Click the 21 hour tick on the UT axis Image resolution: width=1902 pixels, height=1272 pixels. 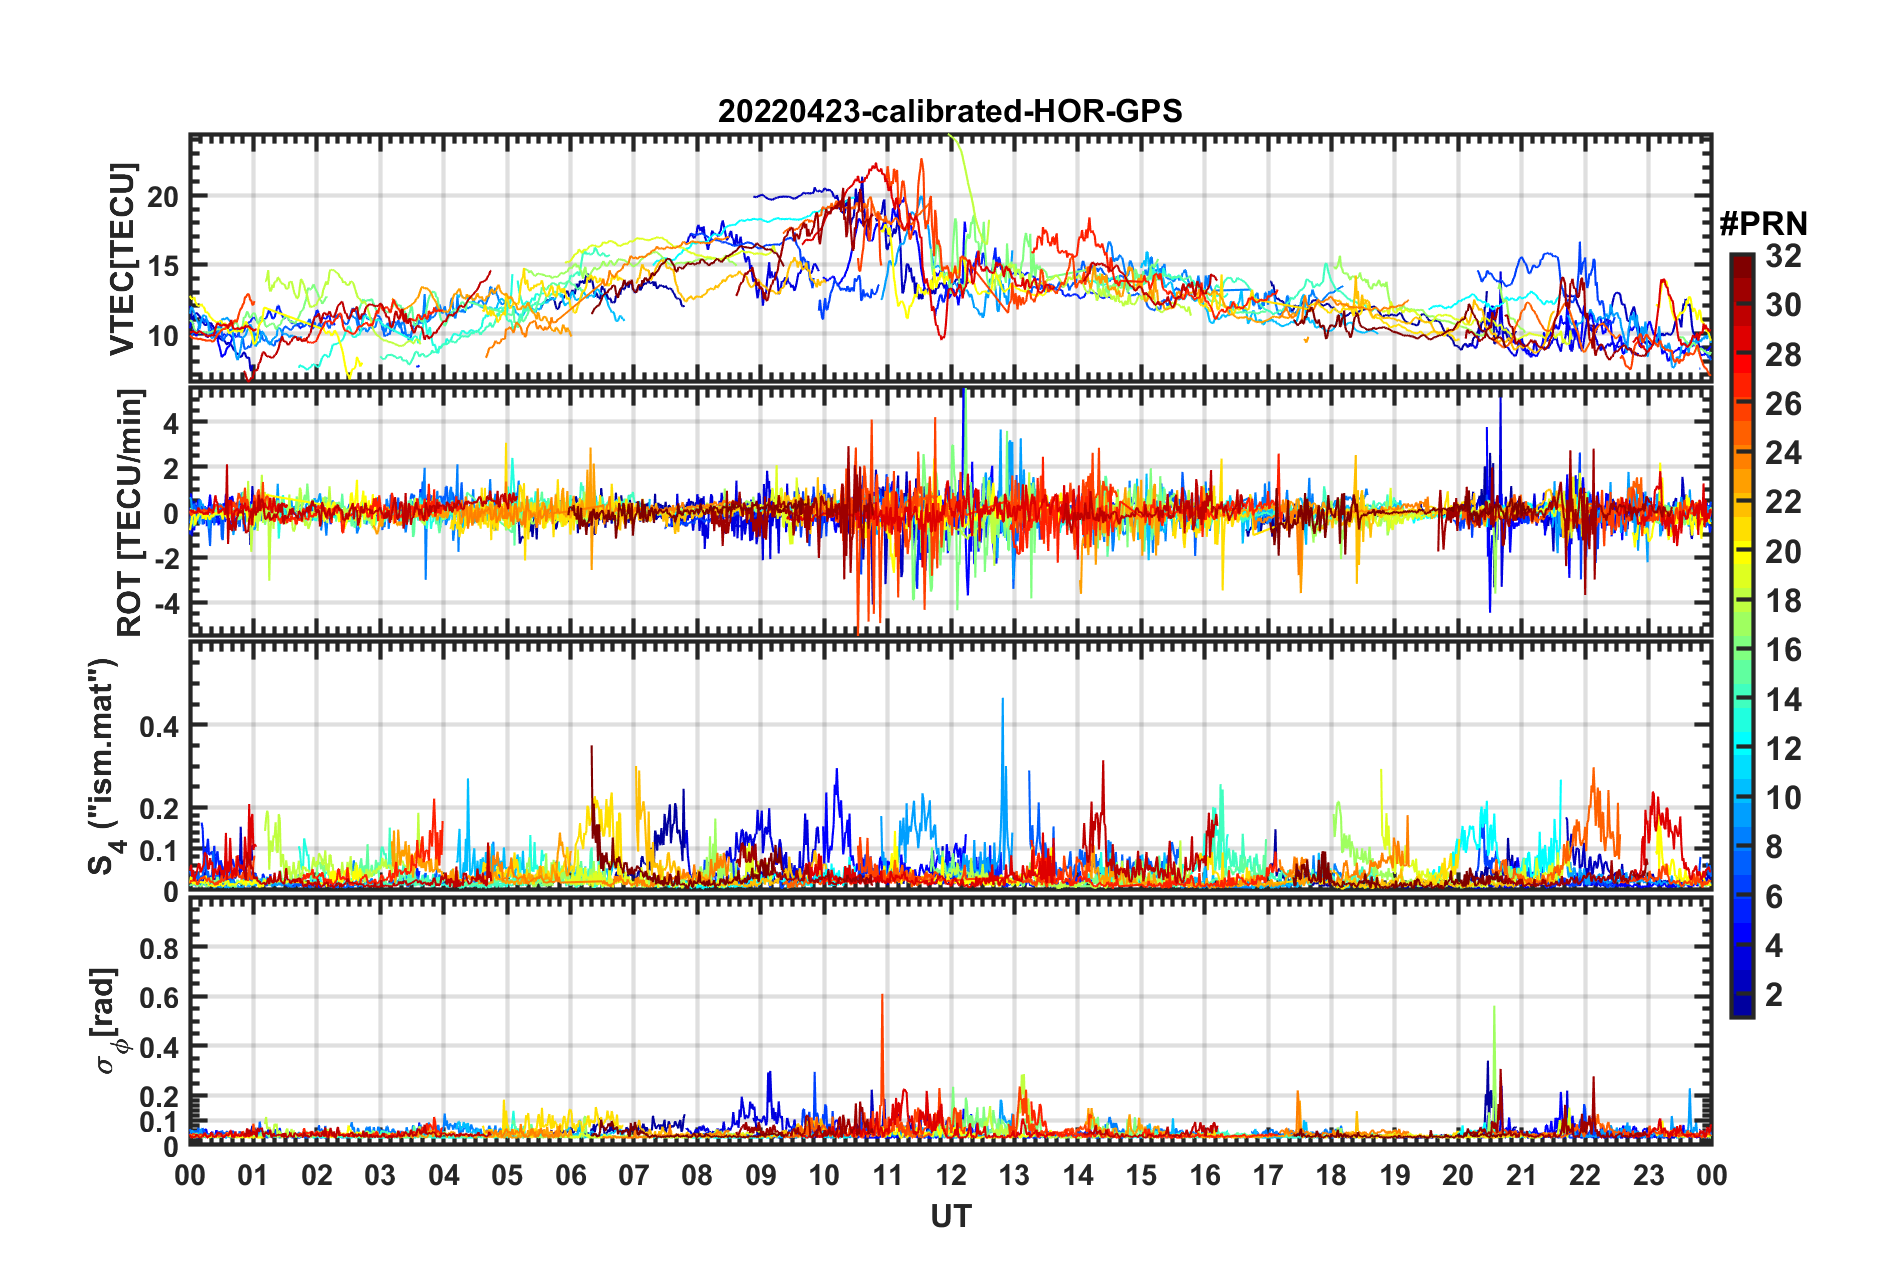(1522, 1175)
